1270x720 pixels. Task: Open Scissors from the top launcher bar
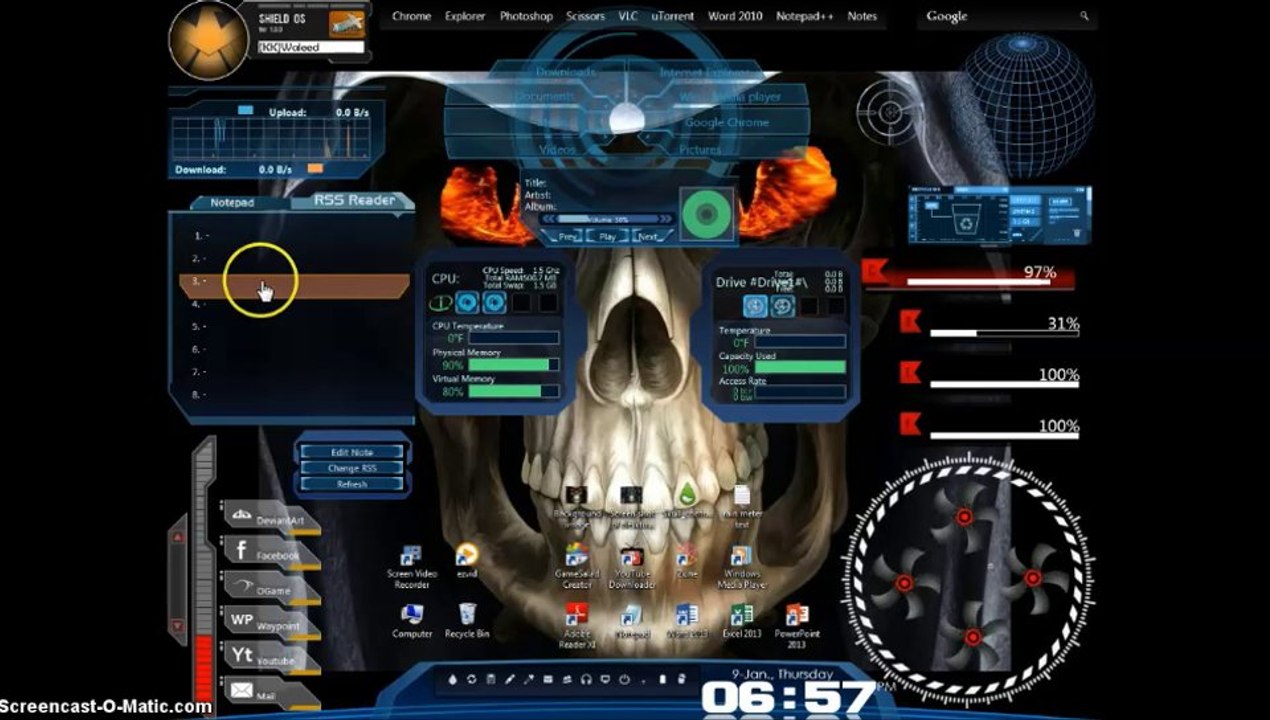pos(585,16)
